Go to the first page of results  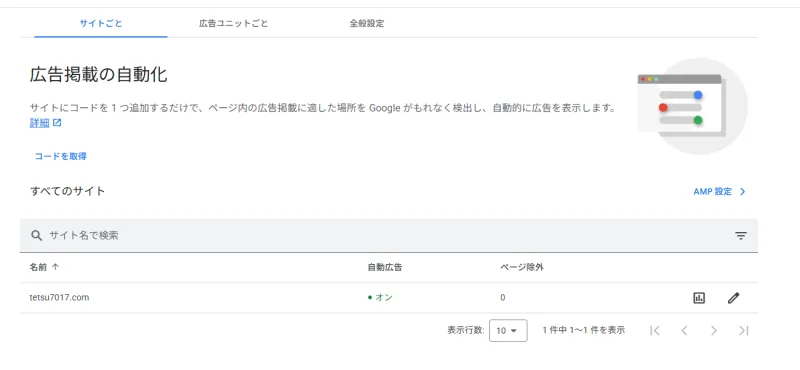click(655, 331)
